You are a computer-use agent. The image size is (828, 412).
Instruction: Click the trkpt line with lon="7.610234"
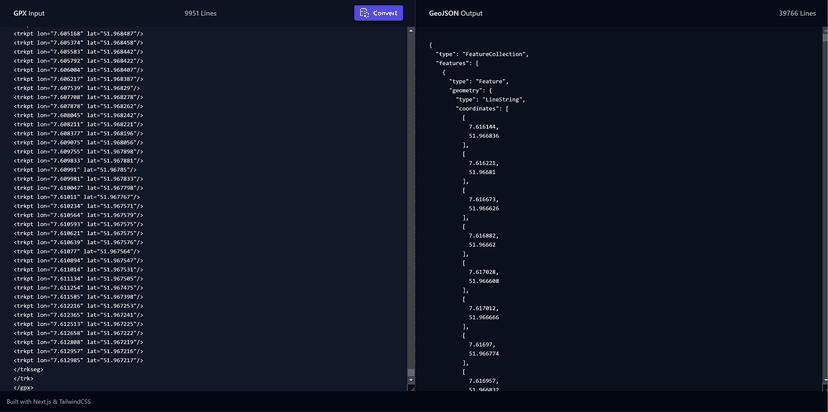[78, 206]
